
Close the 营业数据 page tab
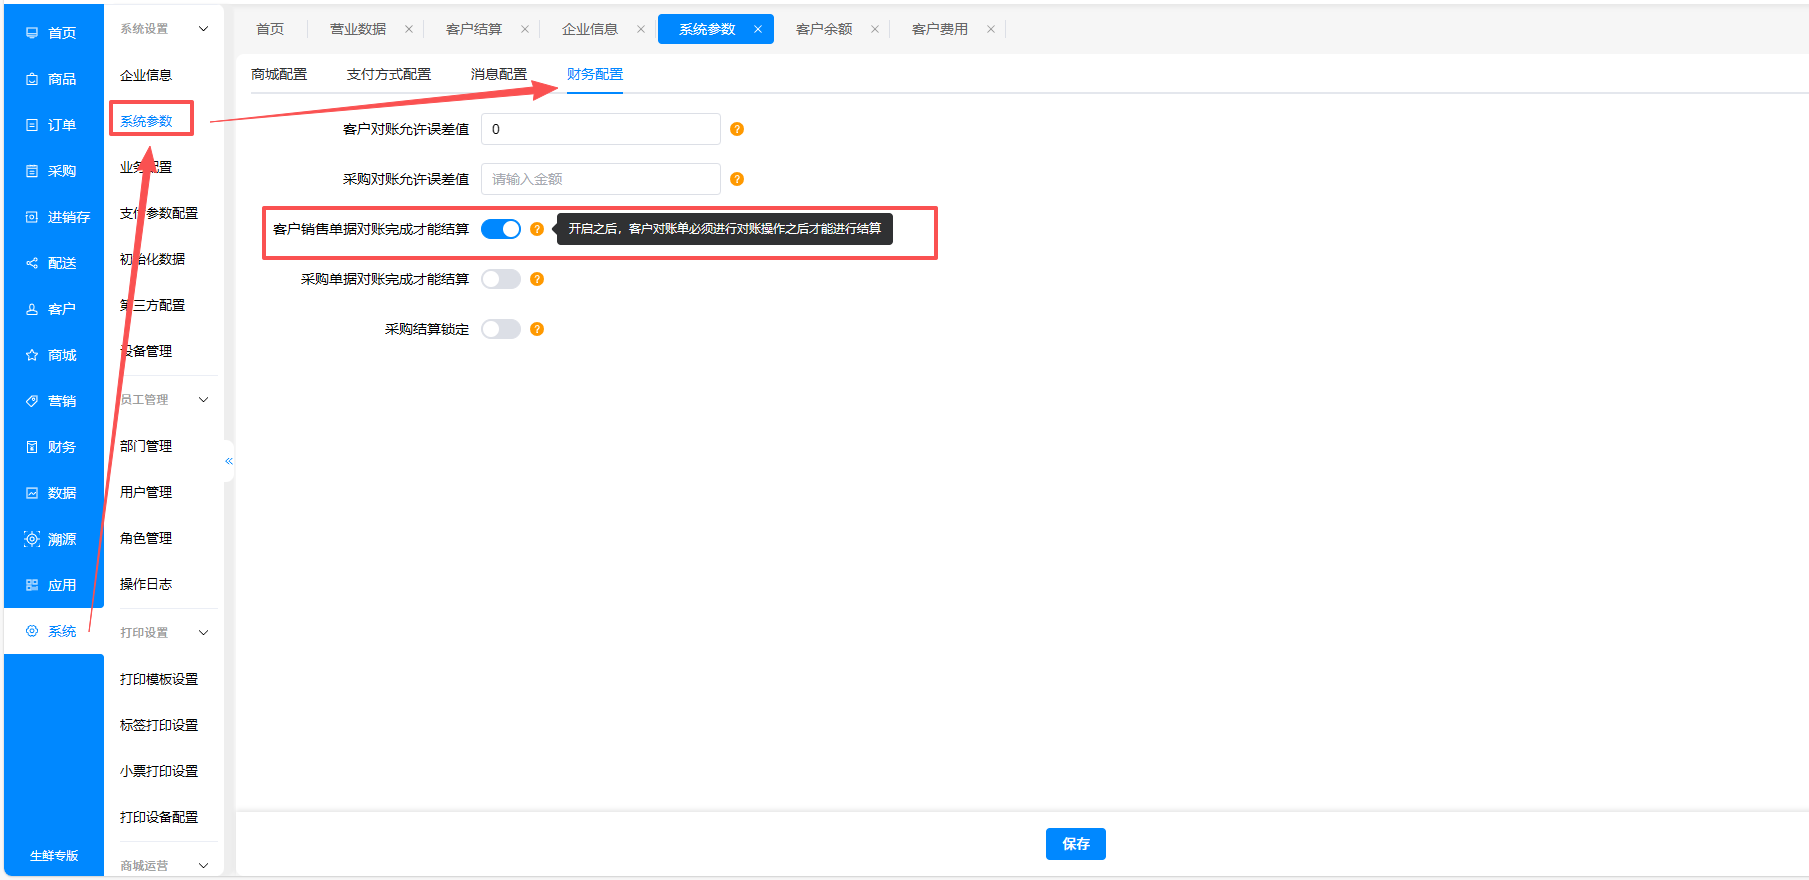coord(409,29)
